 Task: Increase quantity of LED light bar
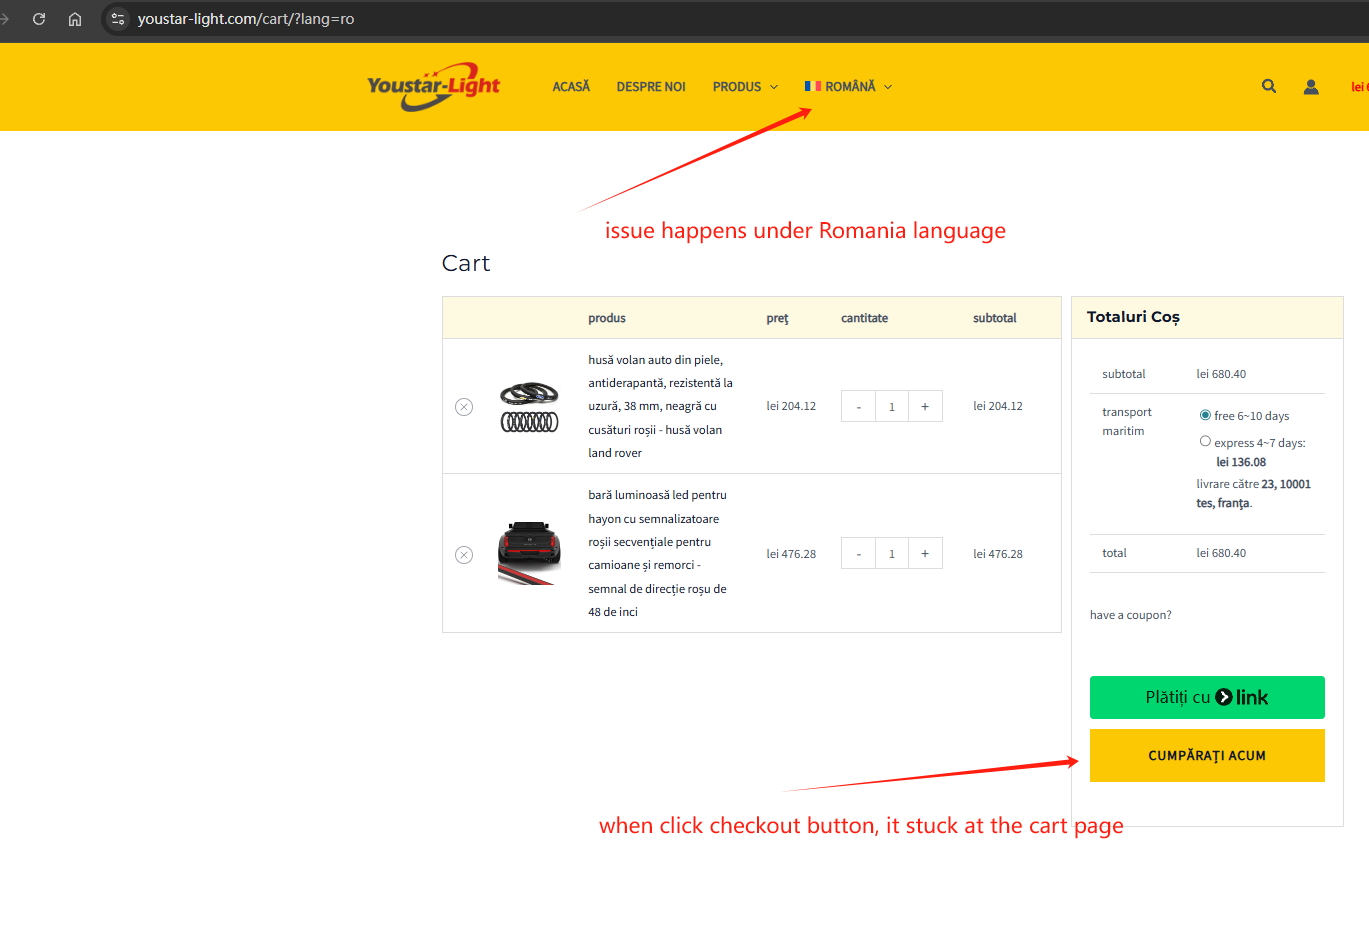pyautogui.click(x=925, y=553)
